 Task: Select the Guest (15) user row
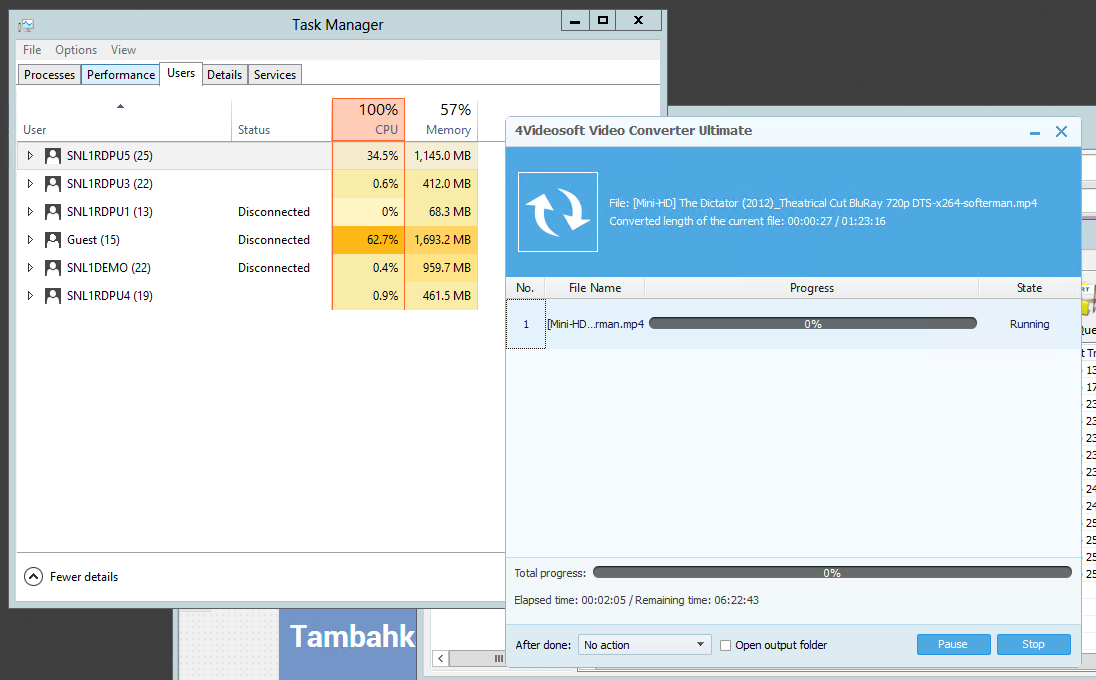click(247, 240)
